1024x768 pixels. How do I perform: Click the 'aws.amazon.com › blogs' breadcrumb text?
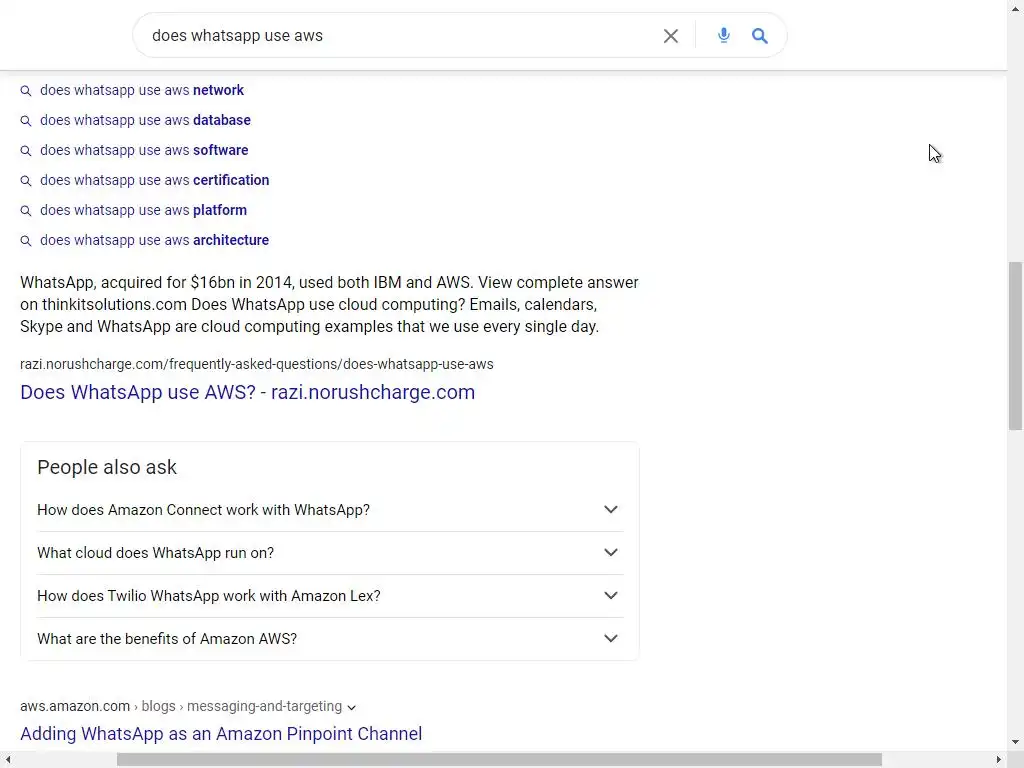[98, 706]
